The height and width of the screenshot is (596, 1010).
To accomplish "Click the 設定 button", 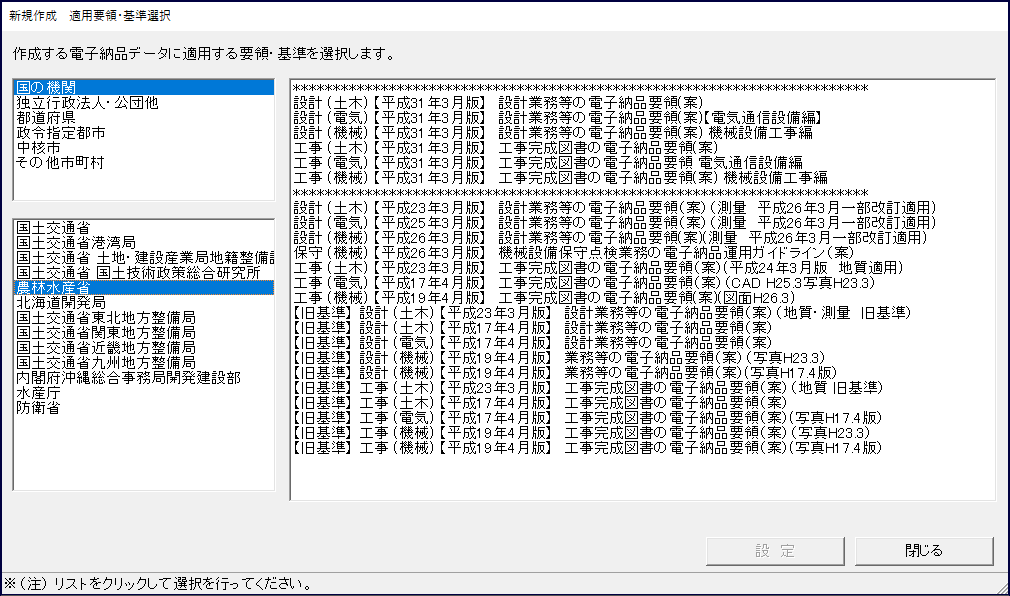I will pyautogui.click(x=775, y=551).
